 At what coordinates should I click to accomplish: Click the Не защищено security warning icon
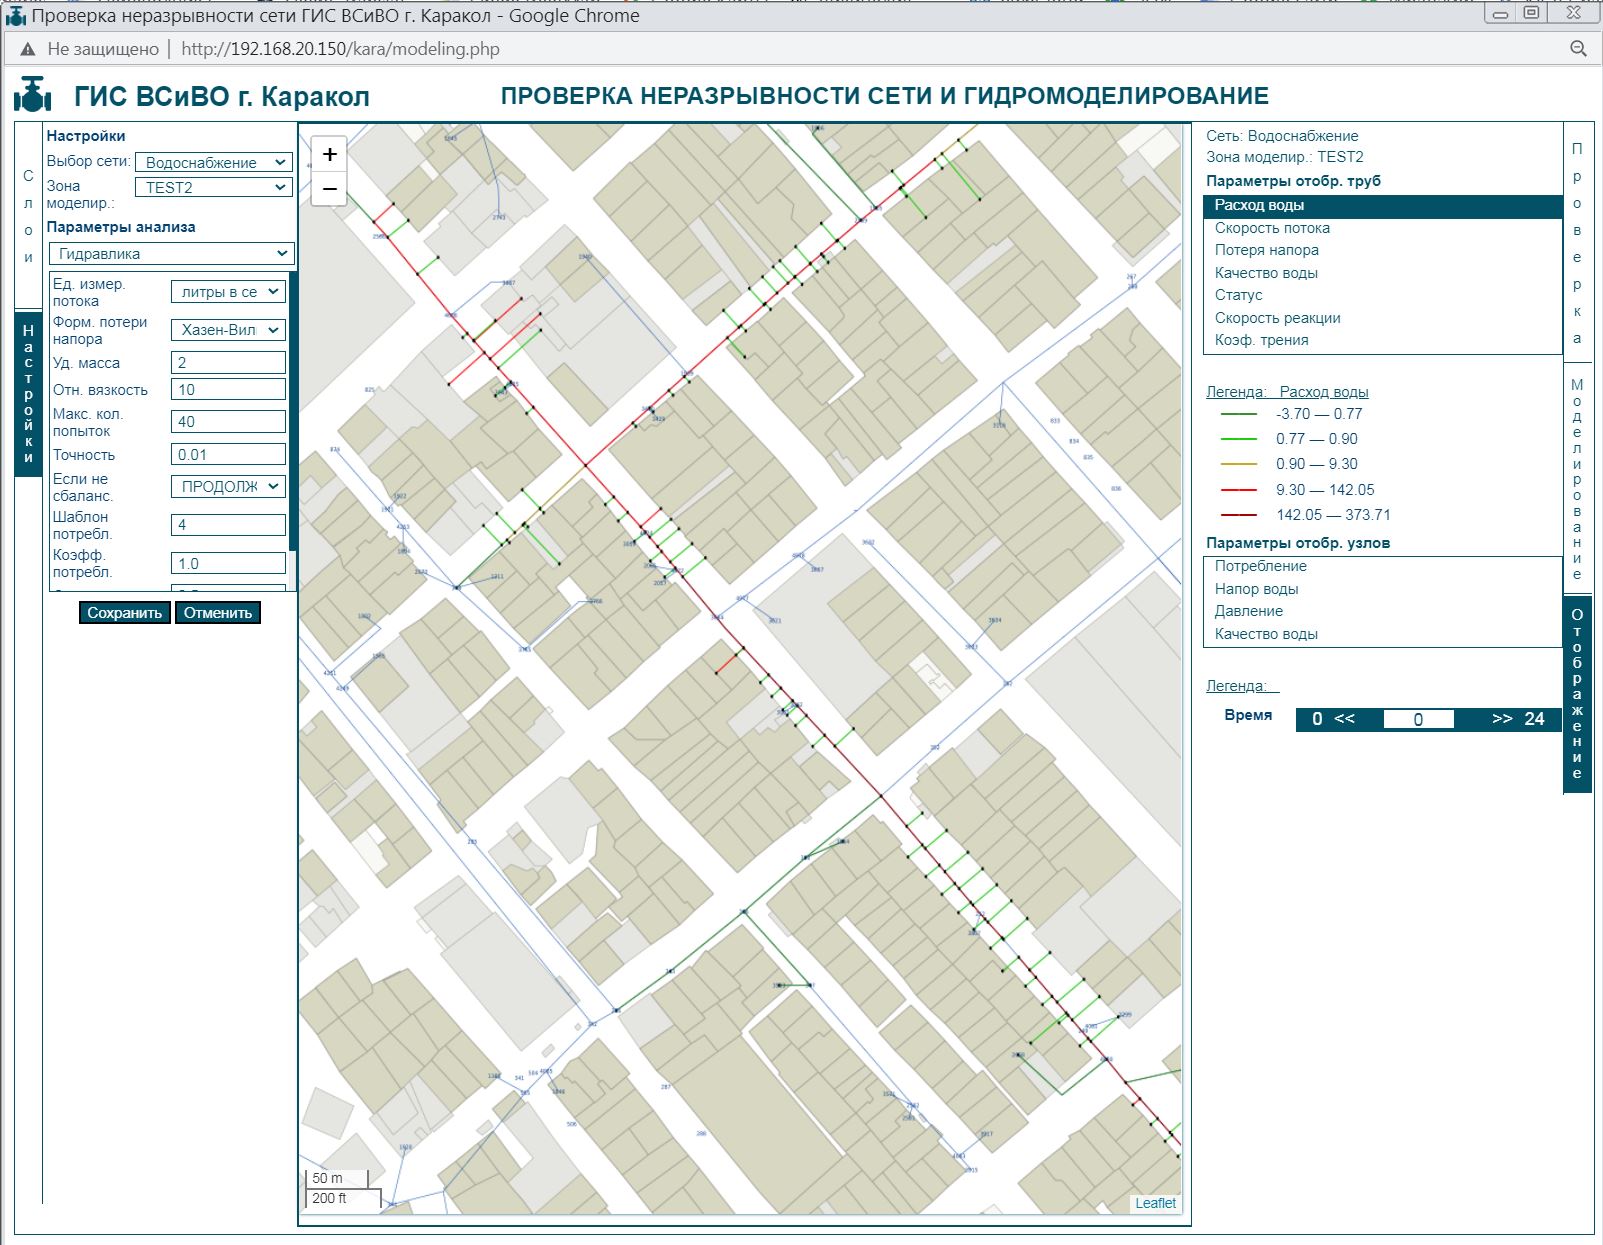click(28, 49)
